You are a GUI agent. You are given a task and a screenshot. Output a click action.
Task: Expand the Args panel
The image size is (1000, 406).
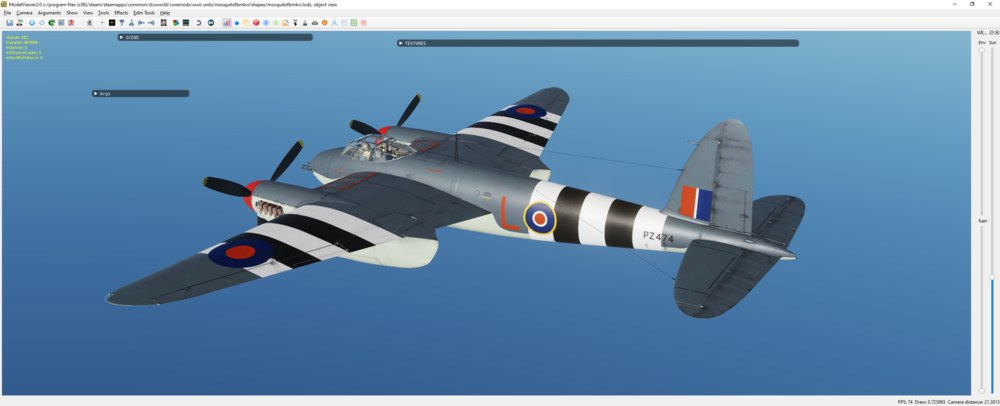point(140,93)
